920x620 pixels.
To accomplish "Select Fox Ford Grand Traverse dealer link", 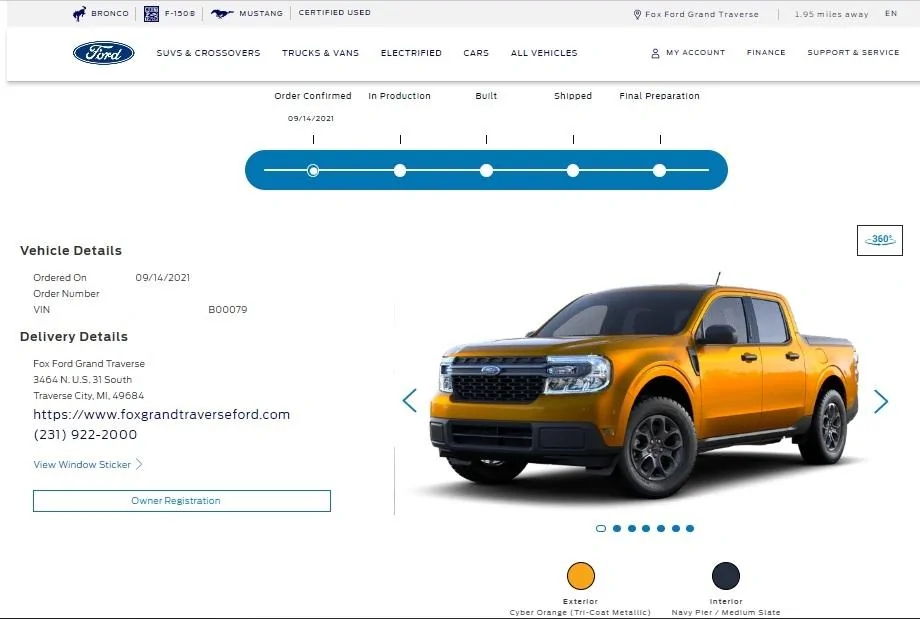I will [x=702, y=14].
